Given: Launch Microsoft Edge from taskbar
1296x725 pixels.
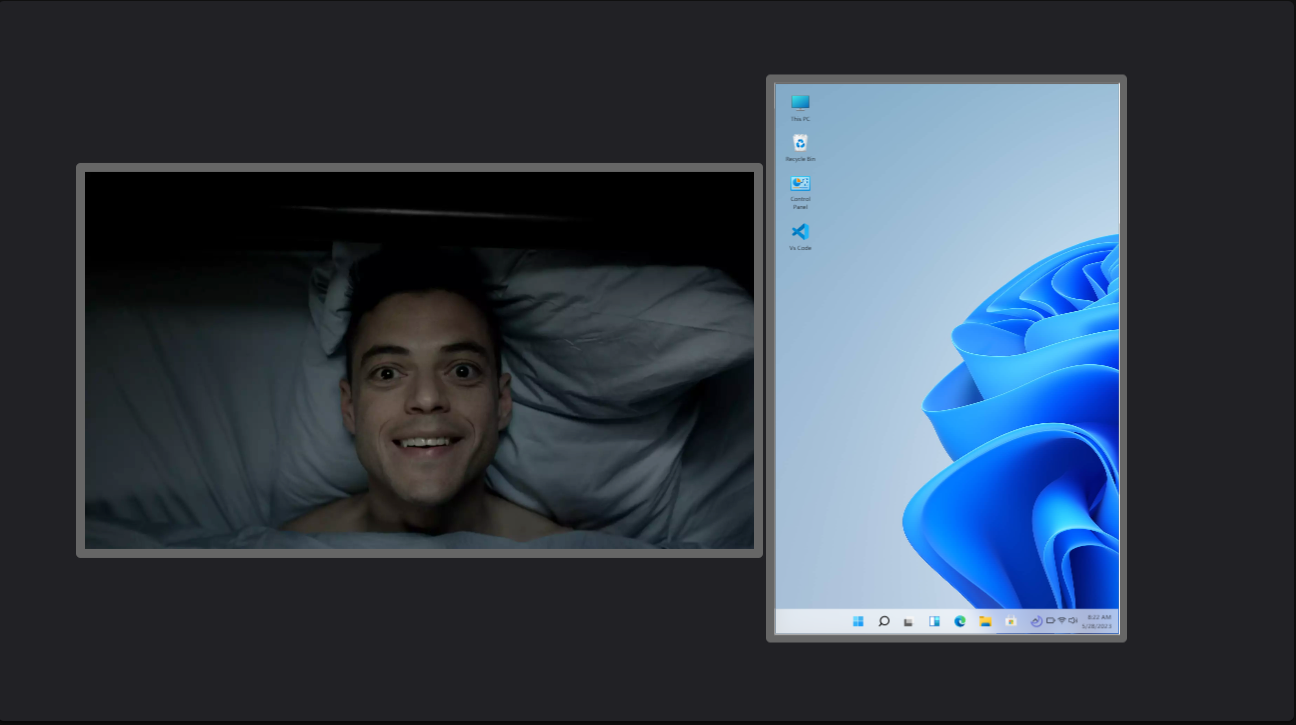Looking at the screenshot, I should 960,621.
